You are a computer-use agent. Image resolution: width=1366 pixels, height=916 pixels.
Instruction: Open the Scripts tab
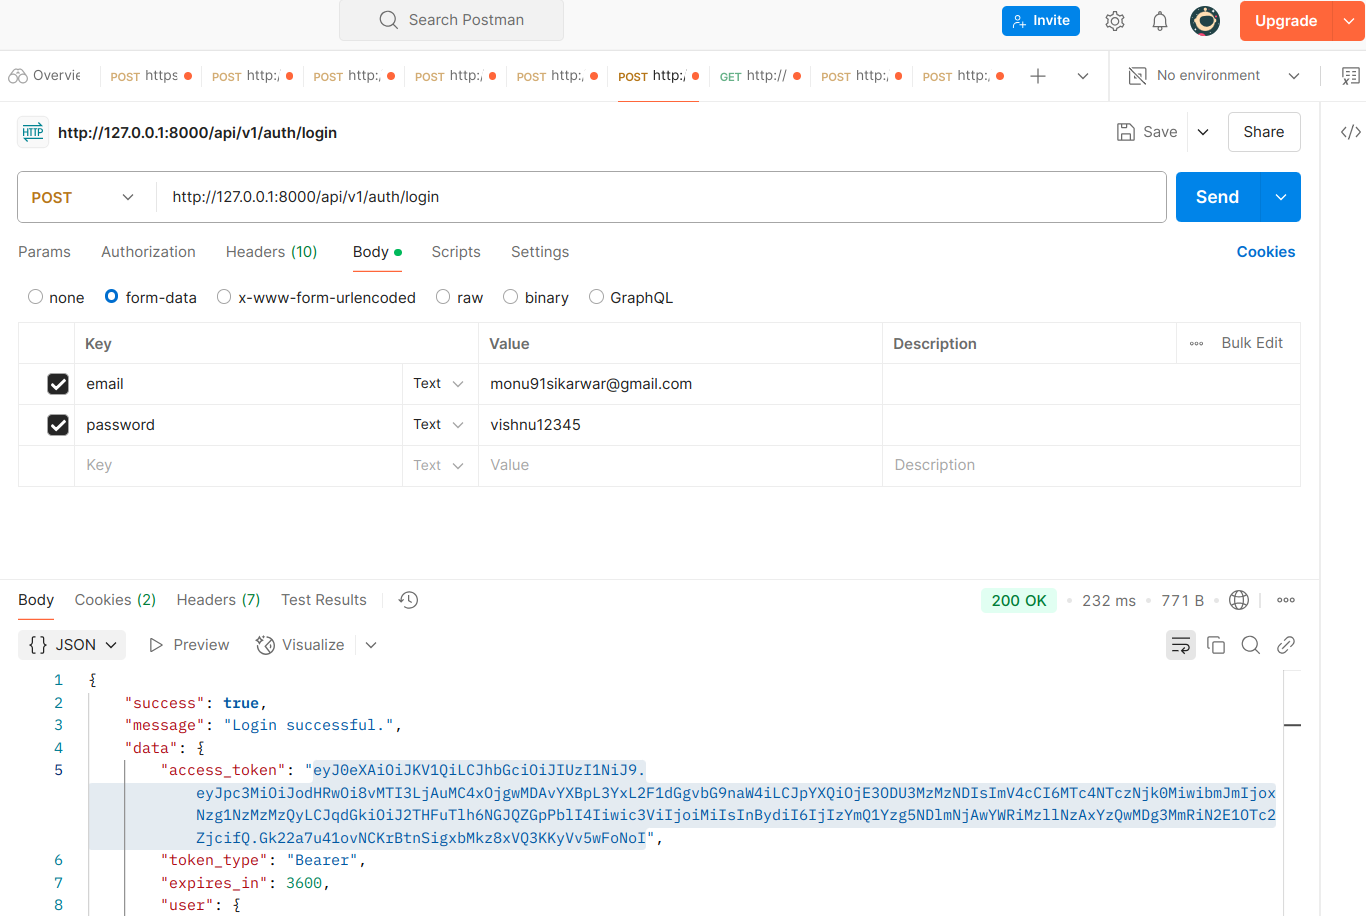click(x=456, y=252)
